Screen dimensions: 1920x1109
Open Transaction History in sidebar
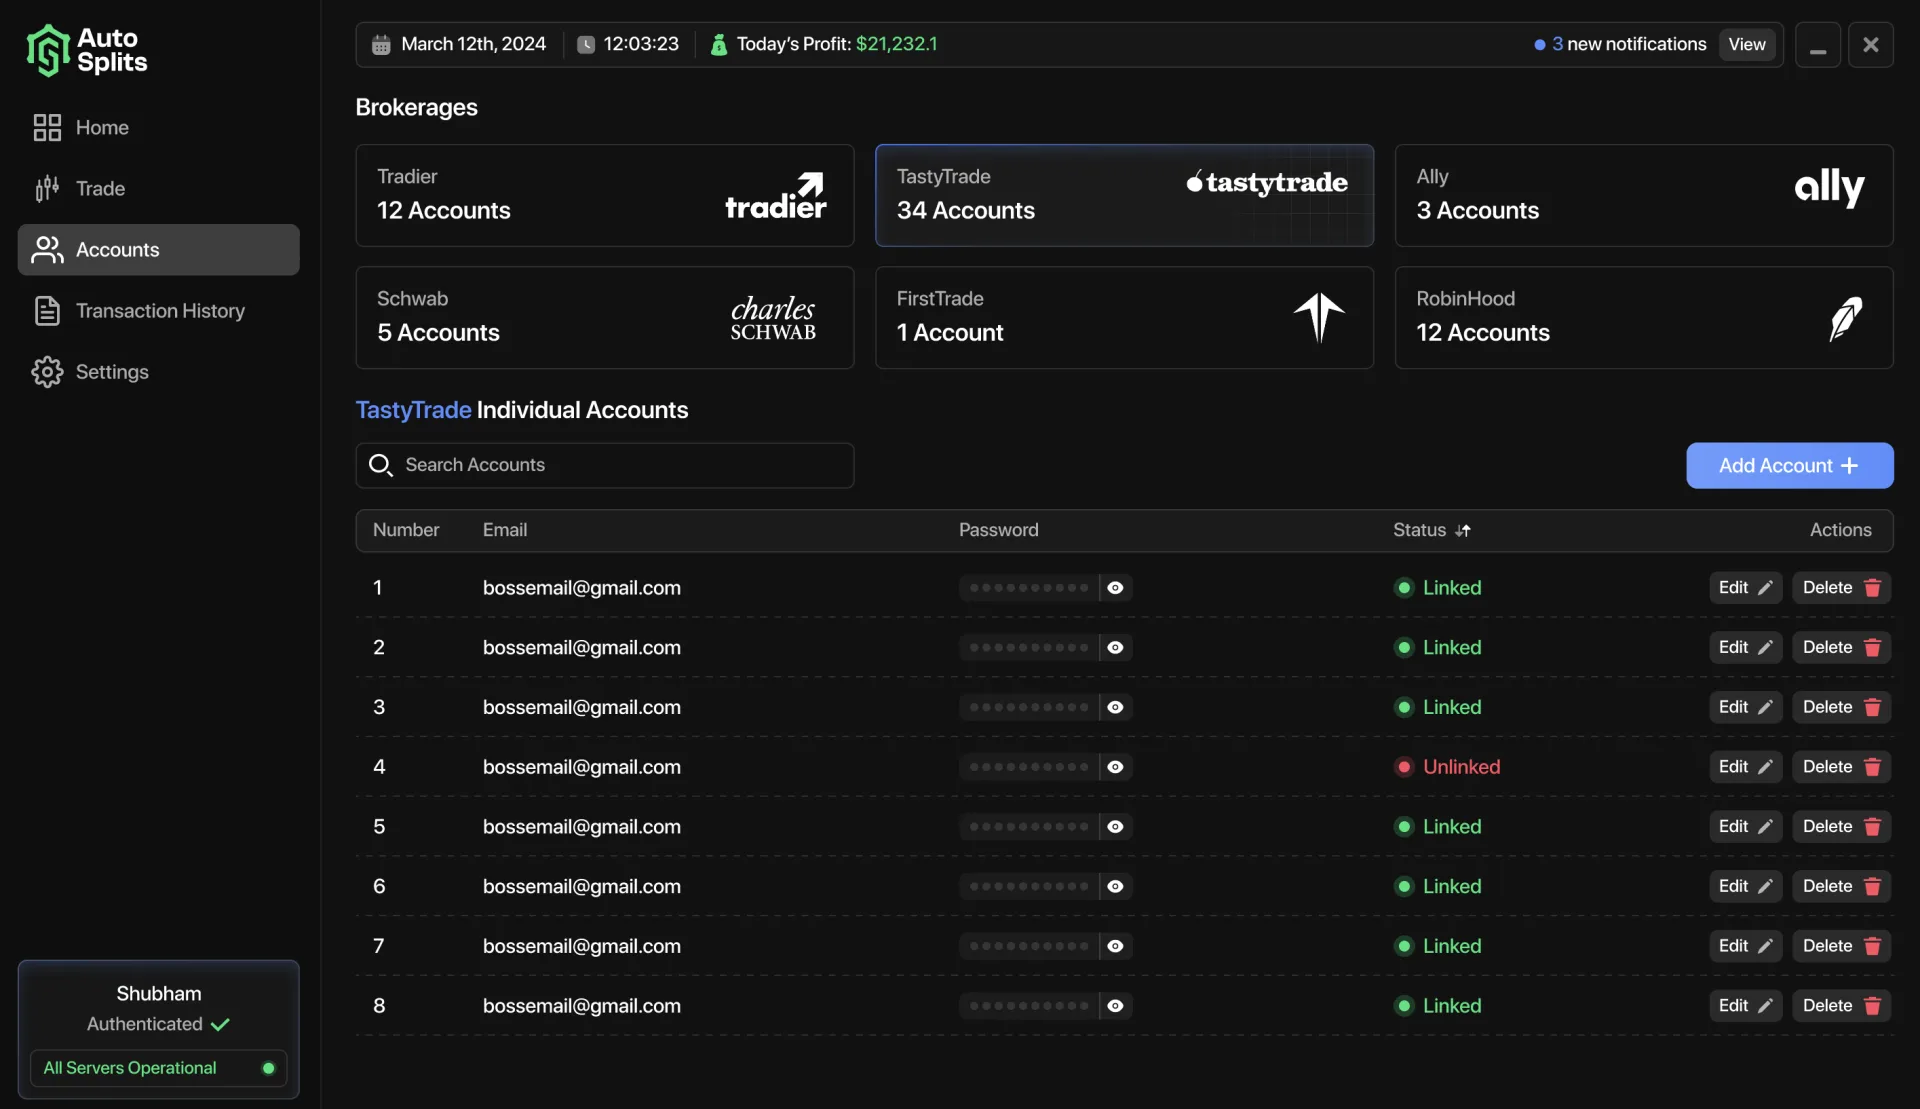pos(158,311)
